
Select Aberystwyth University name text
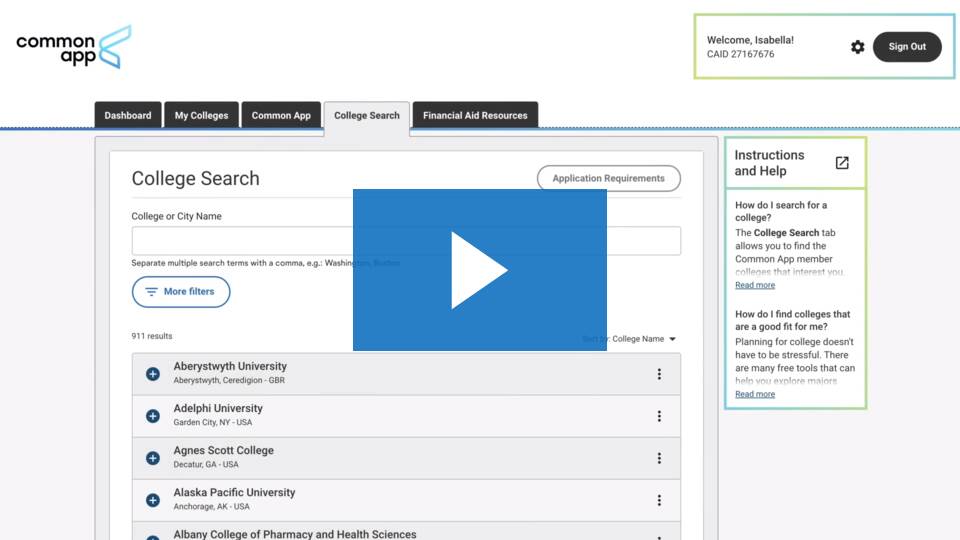coord(230,366)
